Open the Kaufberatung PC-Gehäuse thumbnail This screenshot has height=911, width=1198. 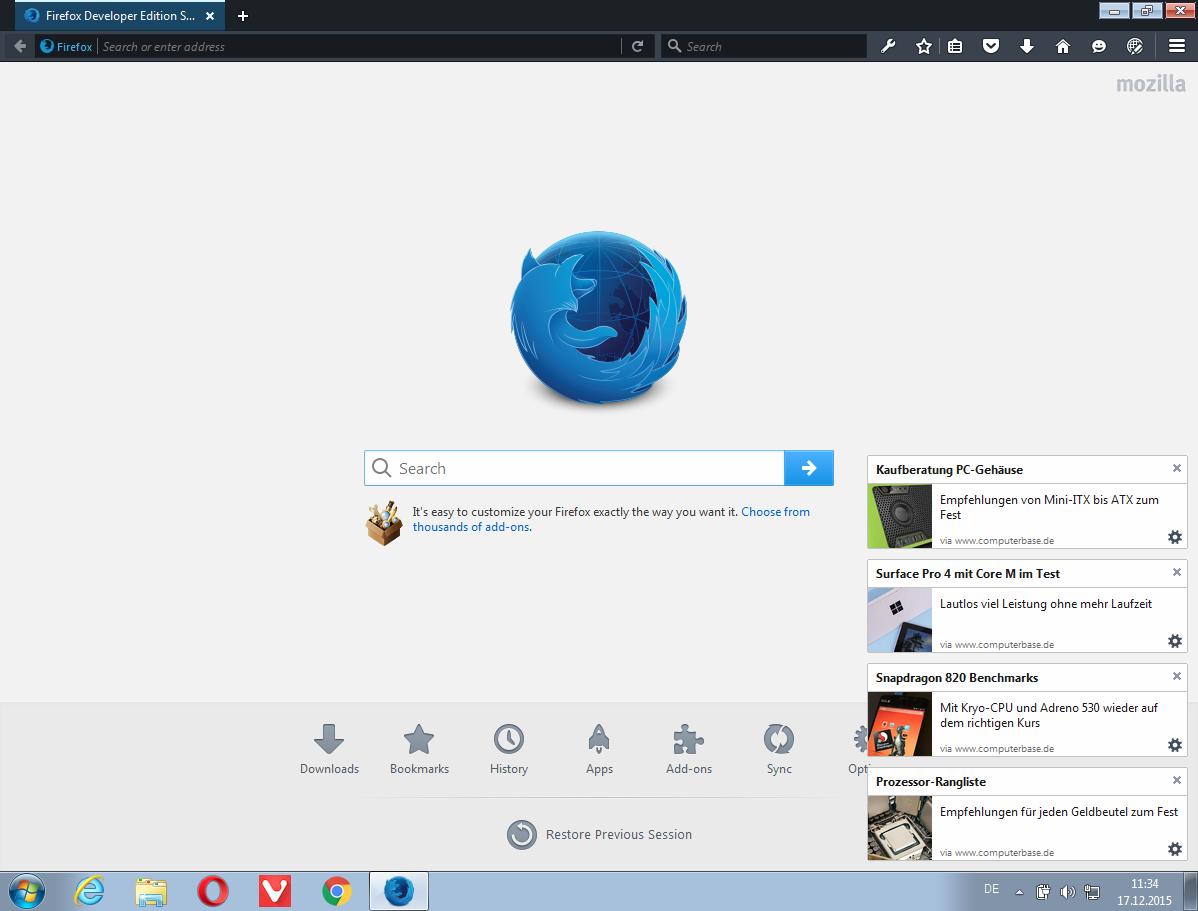click(900, 516)
